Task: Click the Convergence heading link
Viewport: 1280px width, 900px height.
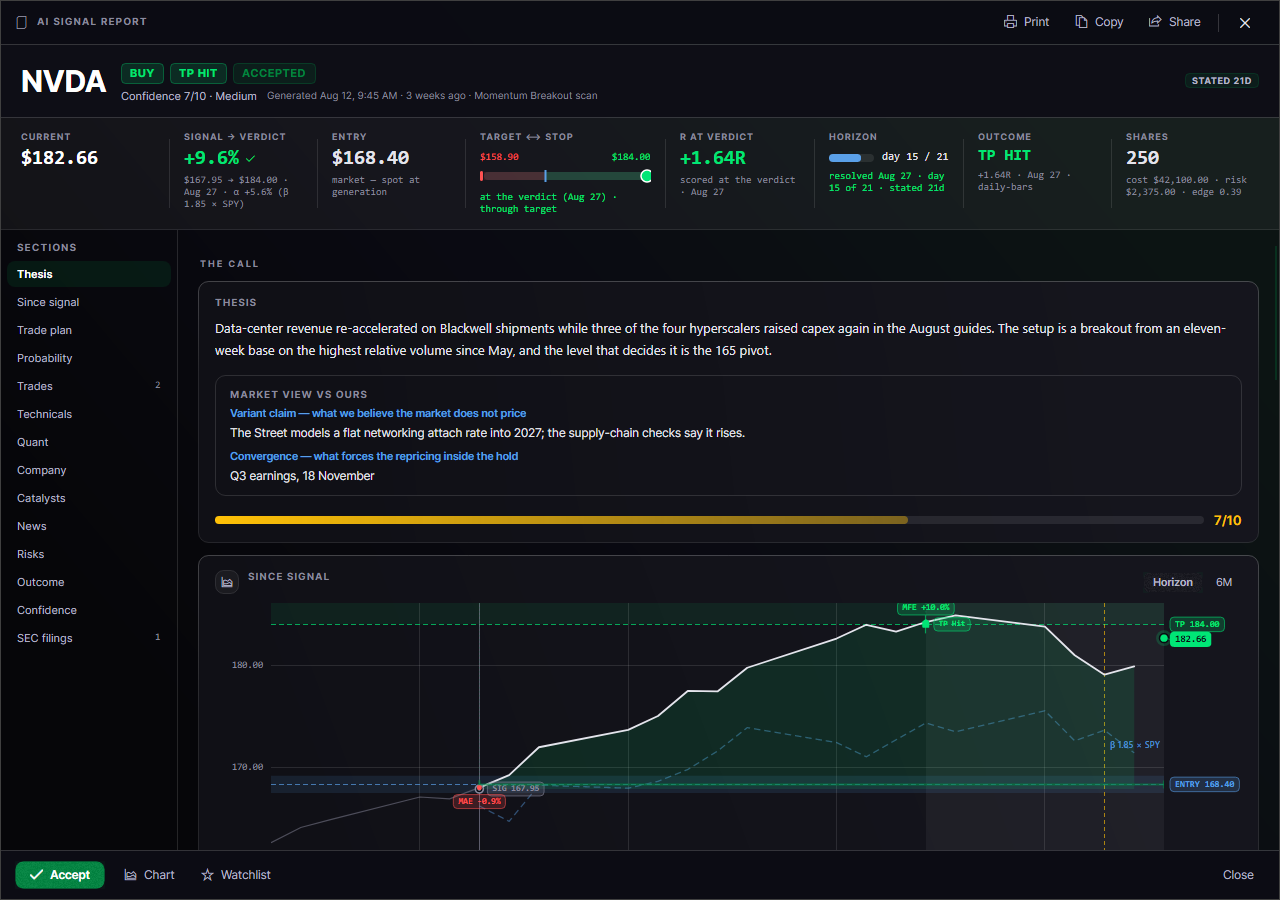Action: point(374,456)
